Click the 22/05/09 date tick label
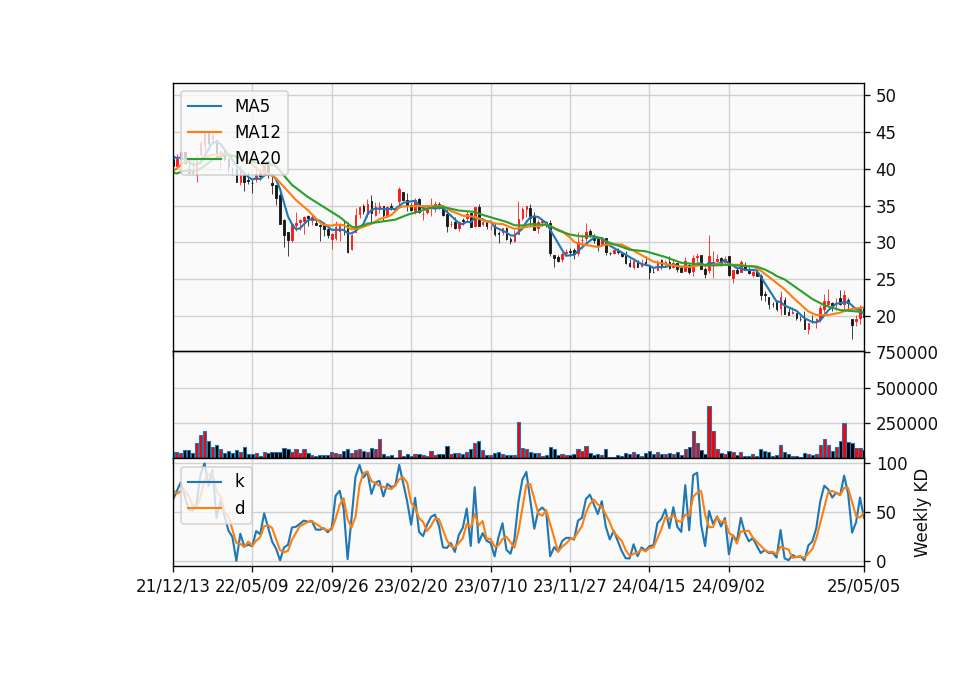 (x=252, y=586)
